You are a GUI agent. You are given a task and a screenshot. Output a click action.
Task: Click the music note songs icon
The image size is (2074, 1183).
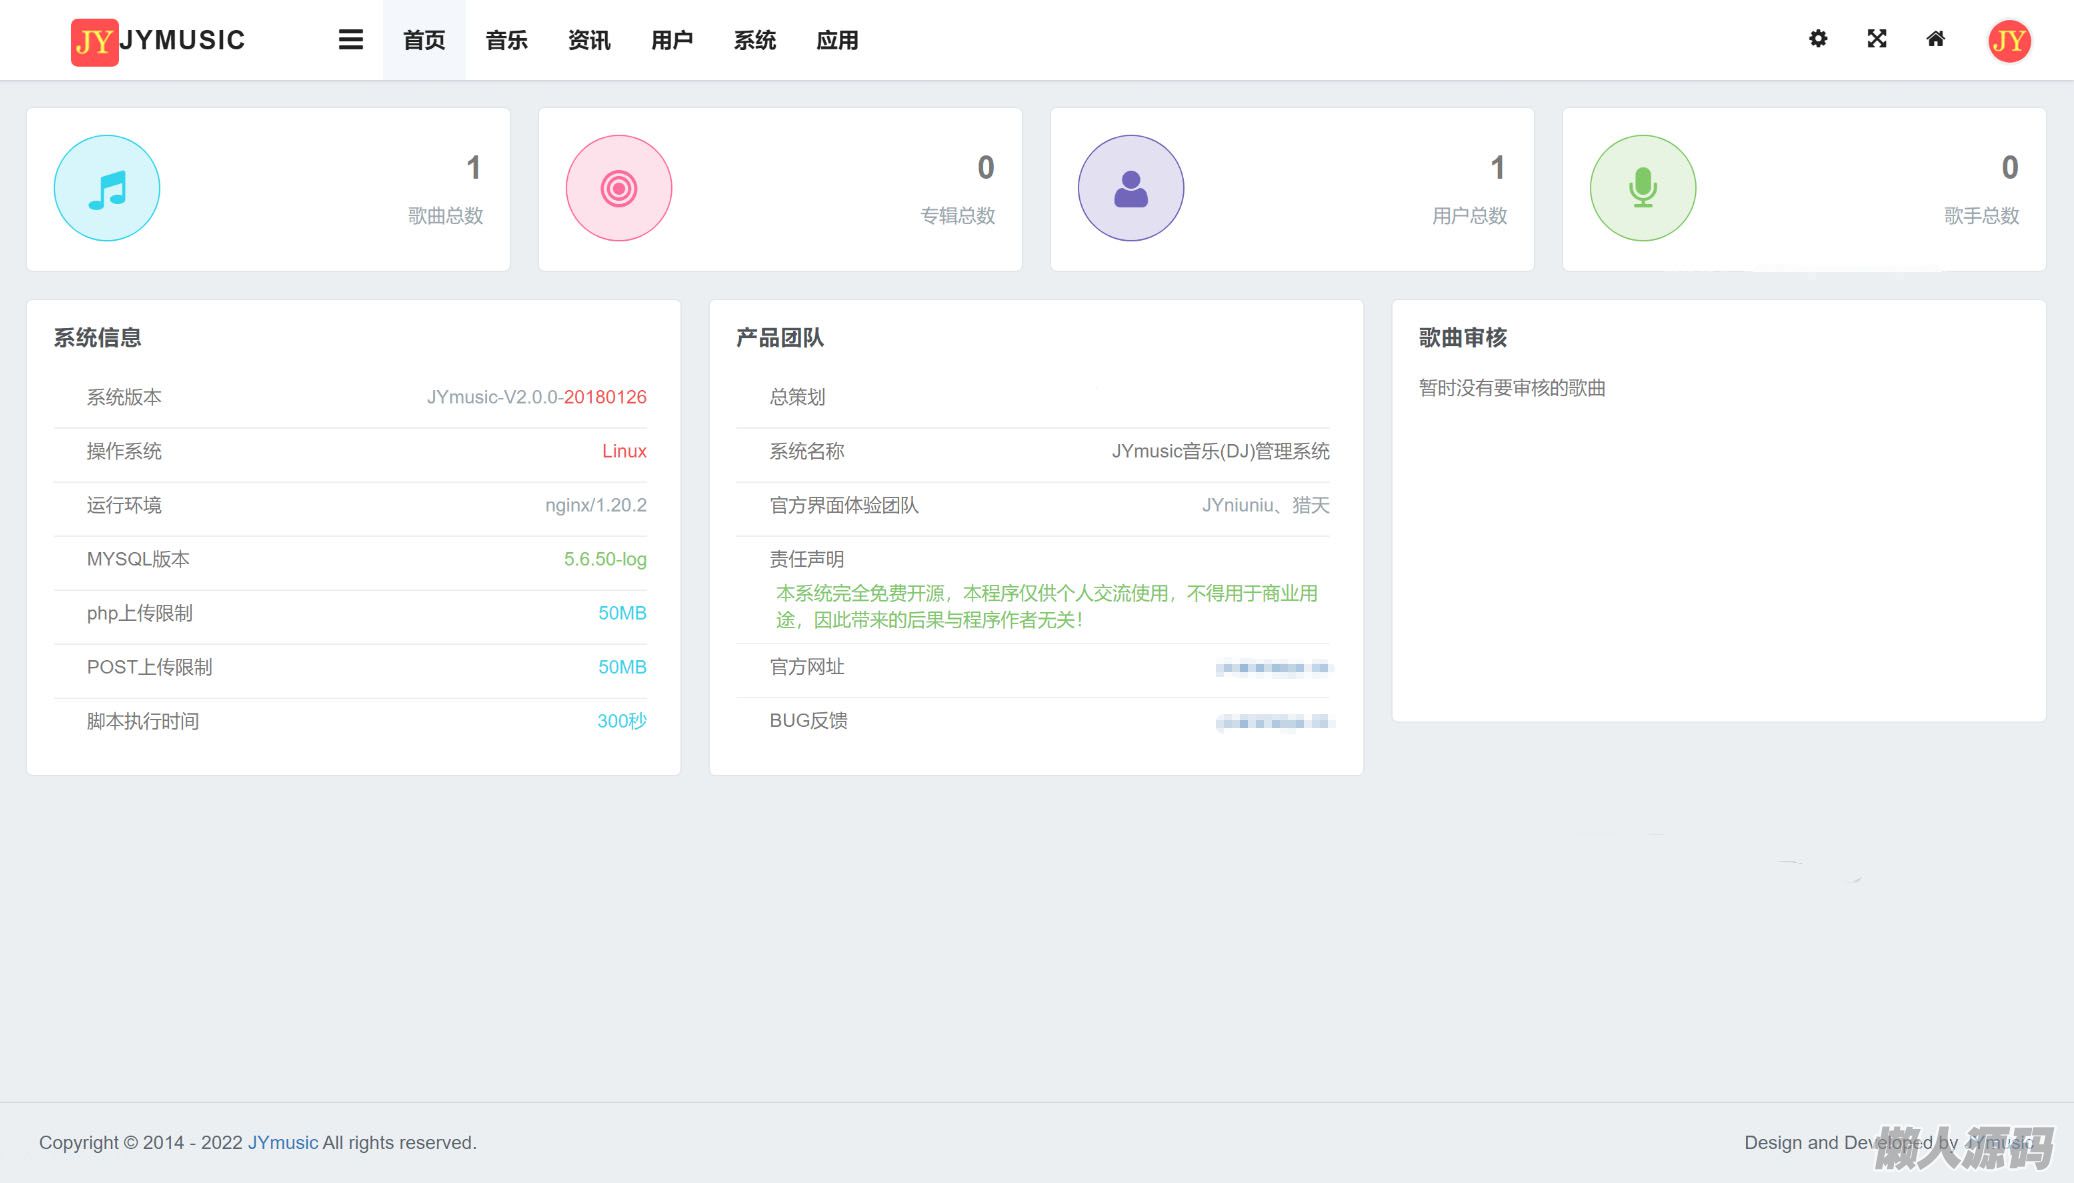click(107, 188)
